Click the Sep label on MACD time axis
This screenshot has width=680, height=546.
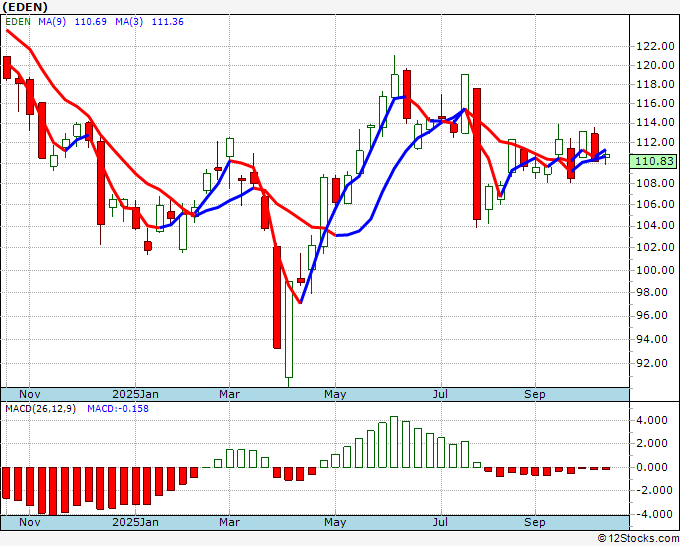(x=535, y=522)
